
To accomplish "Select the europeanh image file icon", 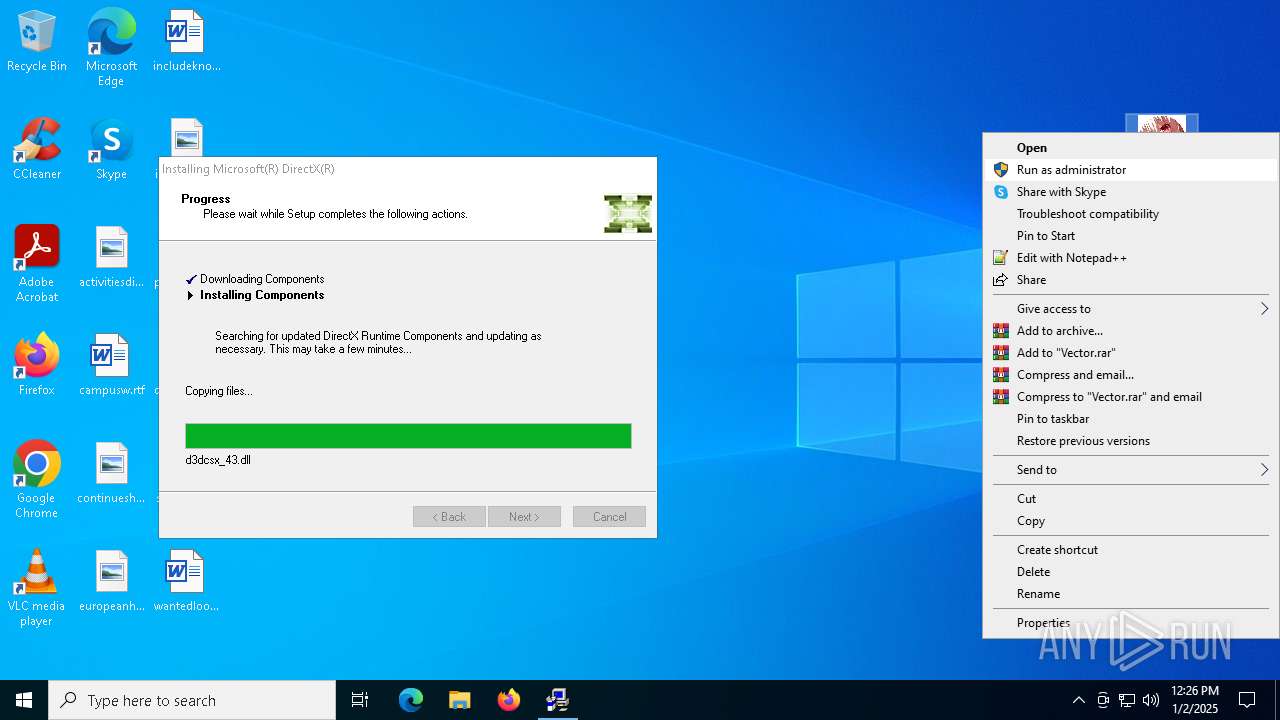I will [111, 582].
